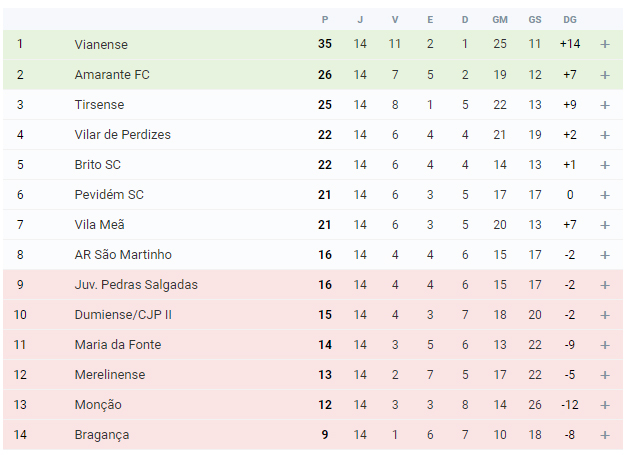The image size is (628, 455).
Task: Open the Monção team link
Action: click(98, 405)
